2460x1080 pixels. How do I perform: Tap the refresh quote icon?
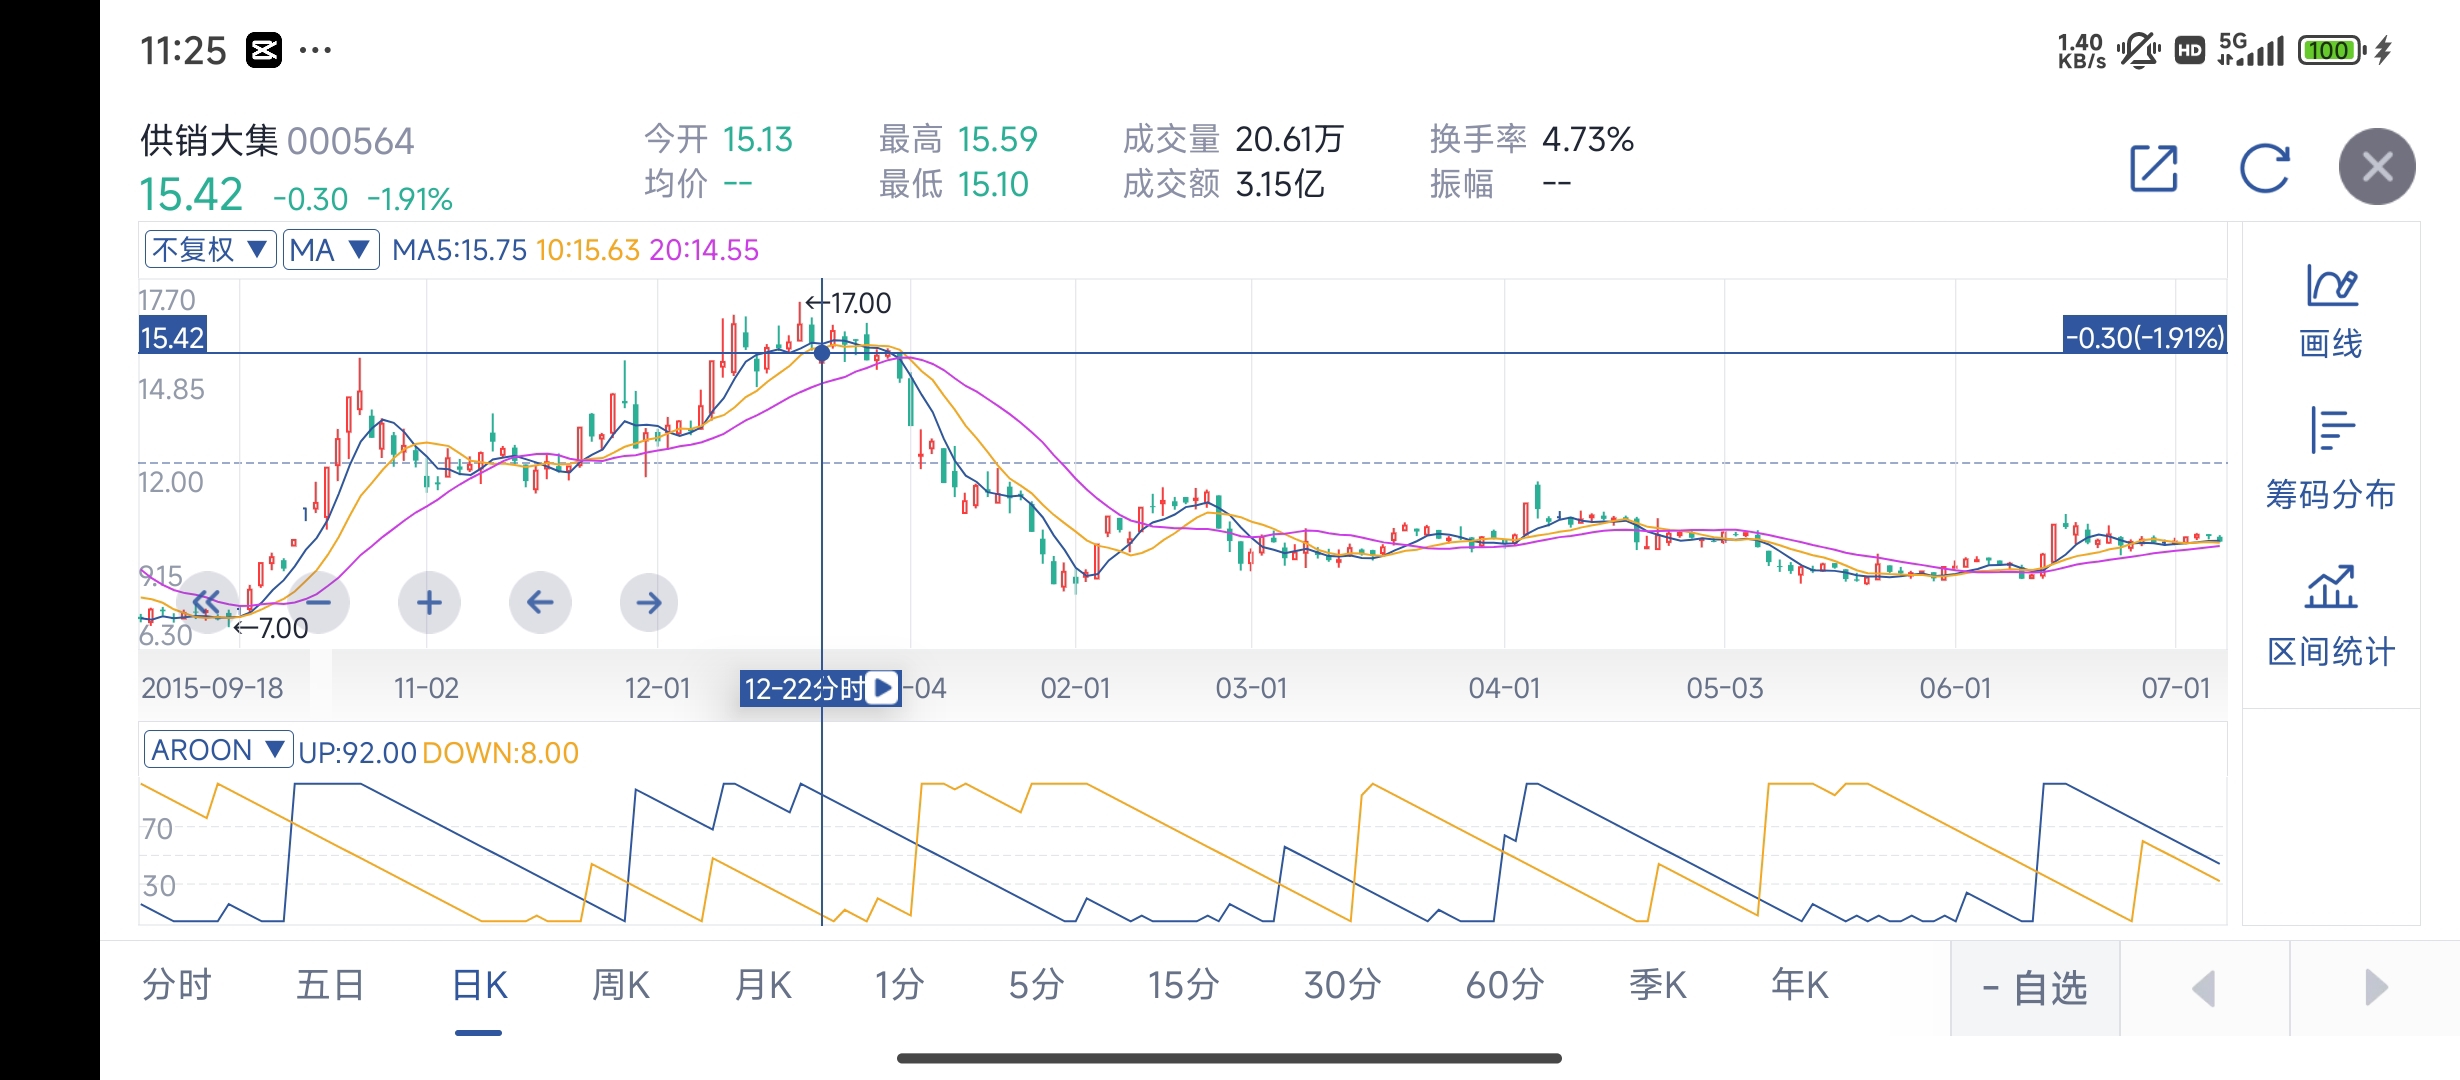pyautogui.click(x=2264, y=168)
